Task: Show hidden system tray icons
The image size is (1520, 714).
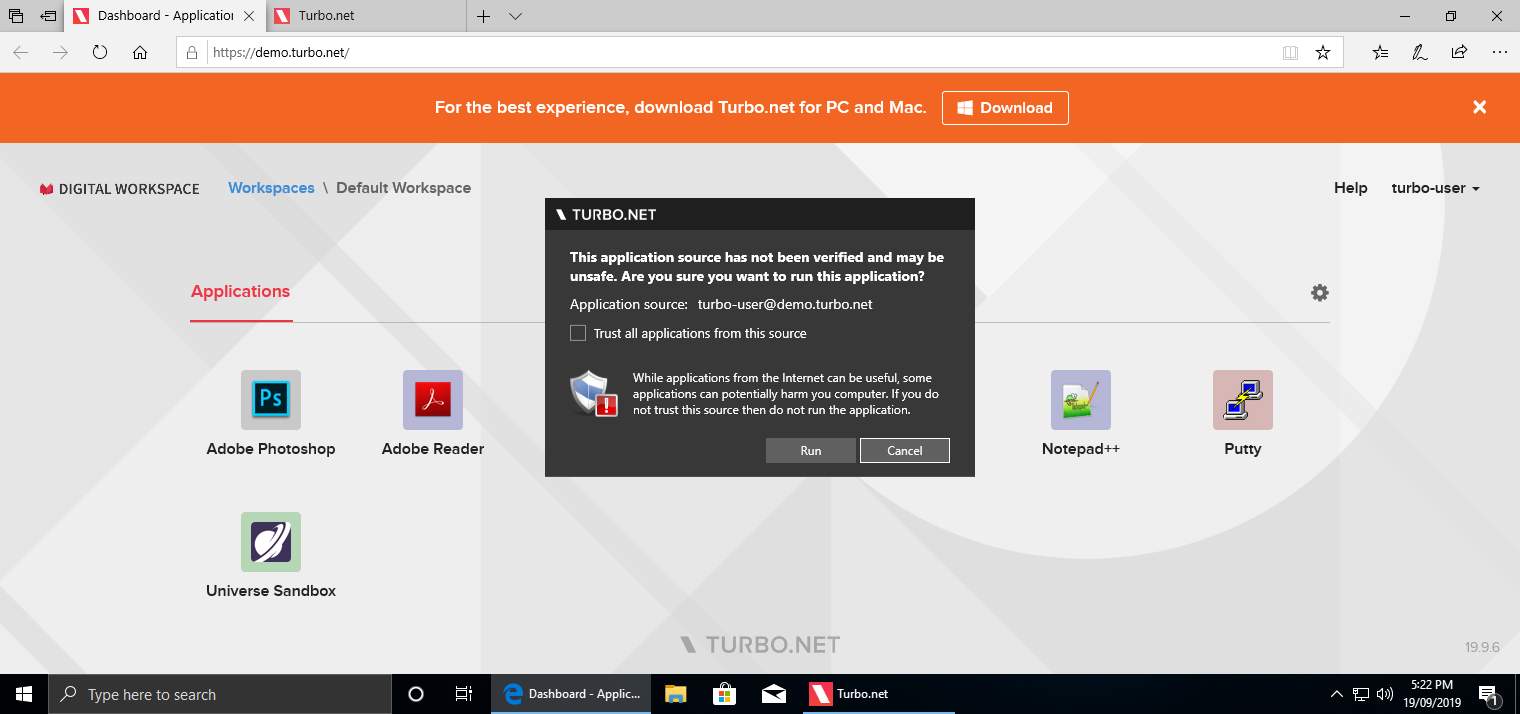Action: 1336,694
